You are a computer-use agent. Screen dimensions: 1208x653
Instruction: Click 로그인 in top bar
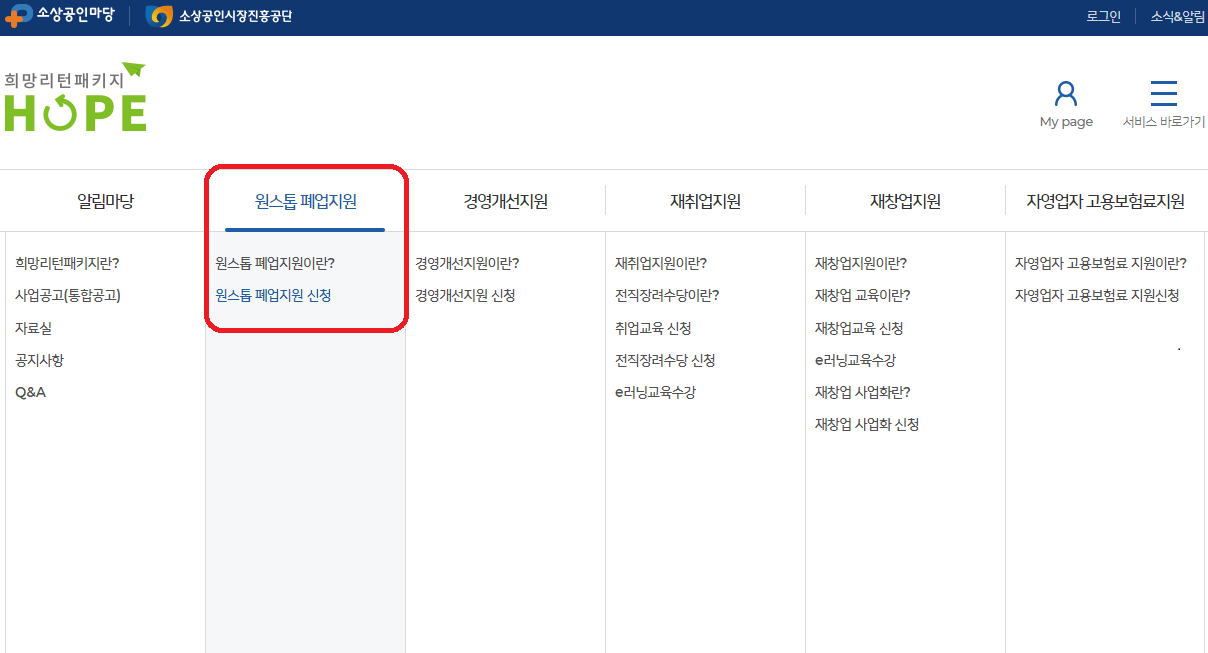point(1103,16)
